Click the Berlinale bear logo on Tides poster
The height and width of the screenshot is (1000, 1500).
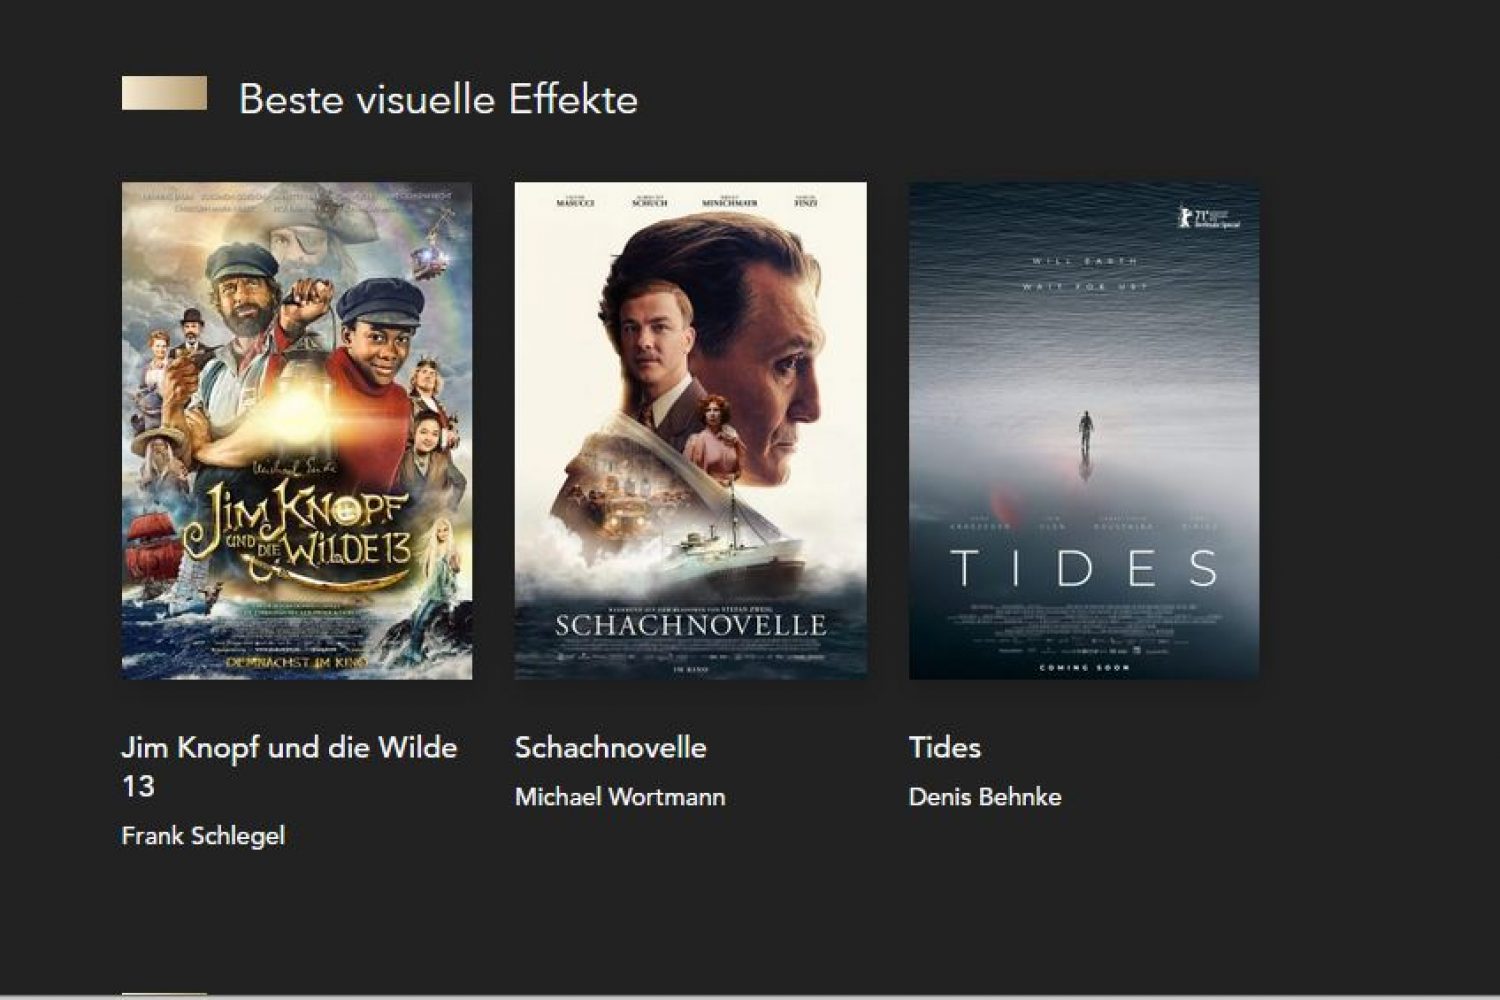pyautogui.click(x=1186, y=217)
